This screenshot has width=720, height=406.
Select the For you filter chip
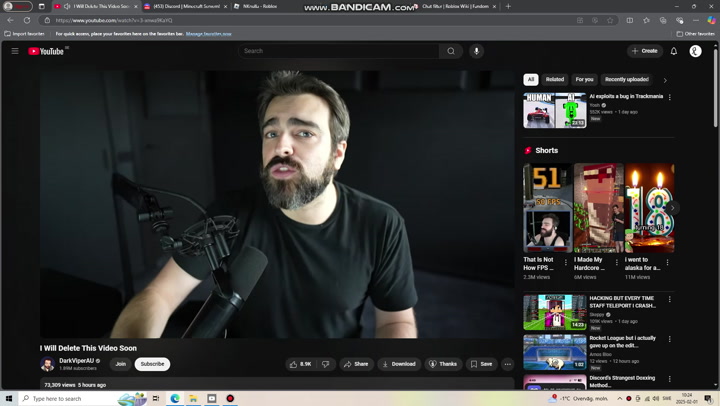click(584, 79)
